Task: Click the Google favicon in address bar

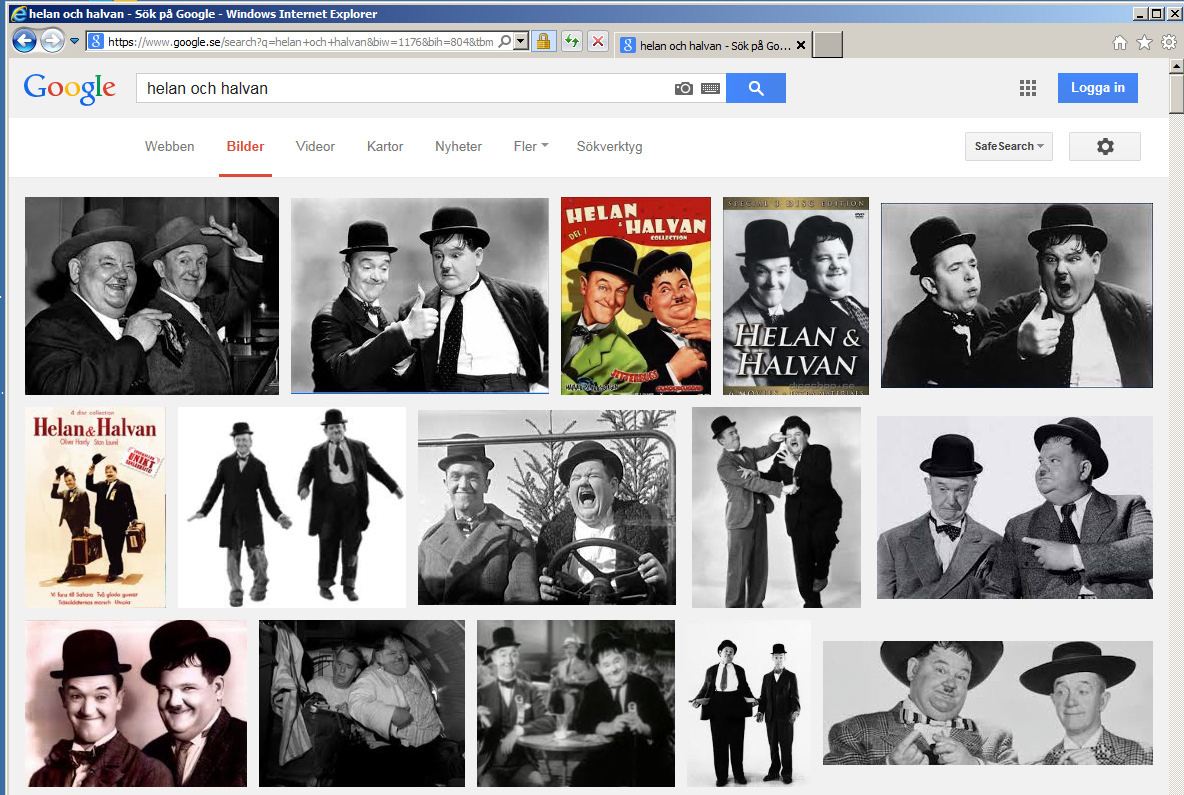Action: (x=96, y=42)
